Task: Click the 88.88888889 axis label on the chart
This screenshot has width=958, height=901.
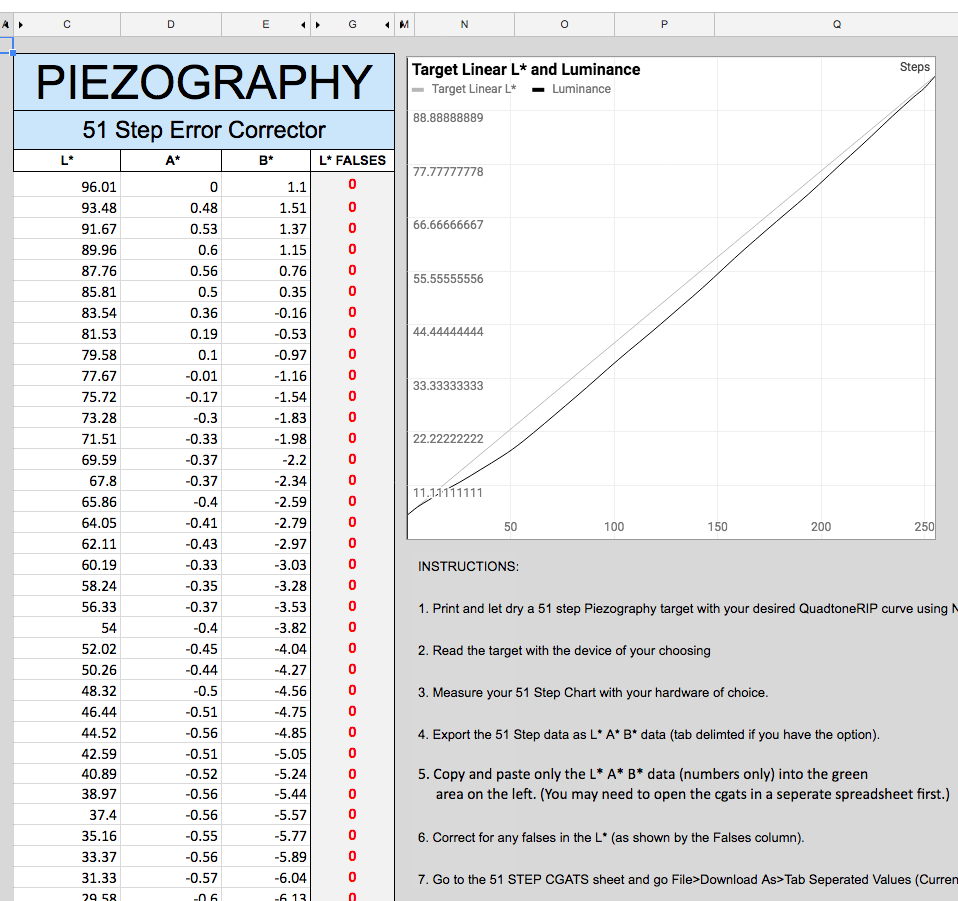Action: [448, 118]
